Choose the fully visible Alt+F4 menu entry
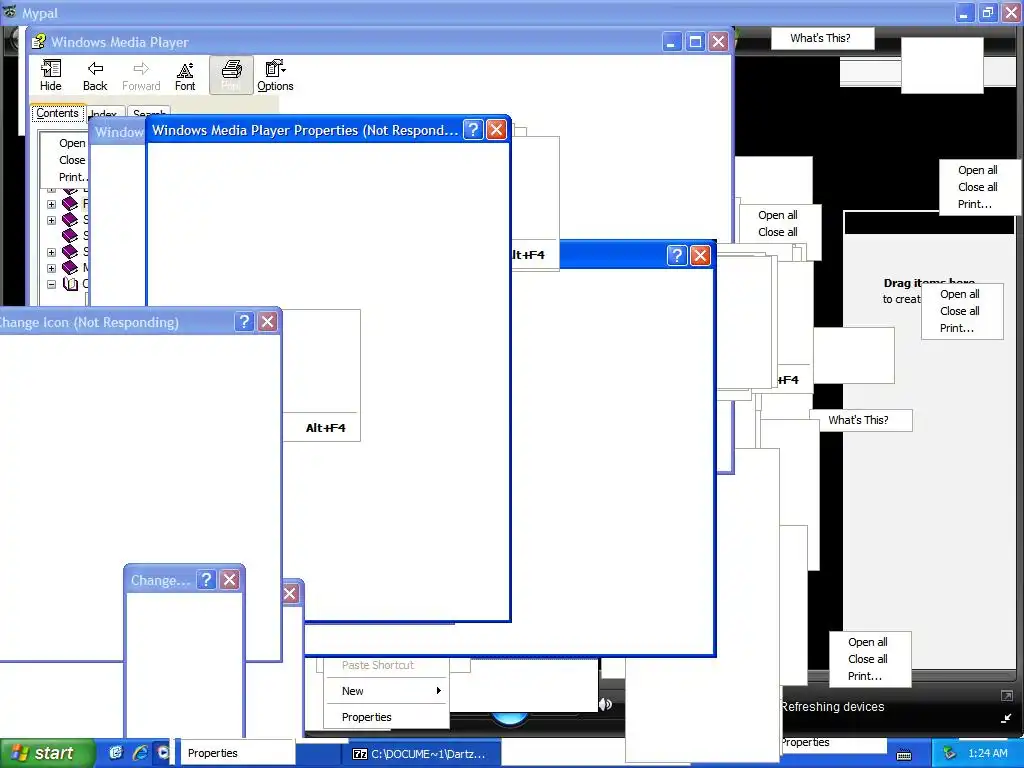1024x768 pixels. pos(325,428)
